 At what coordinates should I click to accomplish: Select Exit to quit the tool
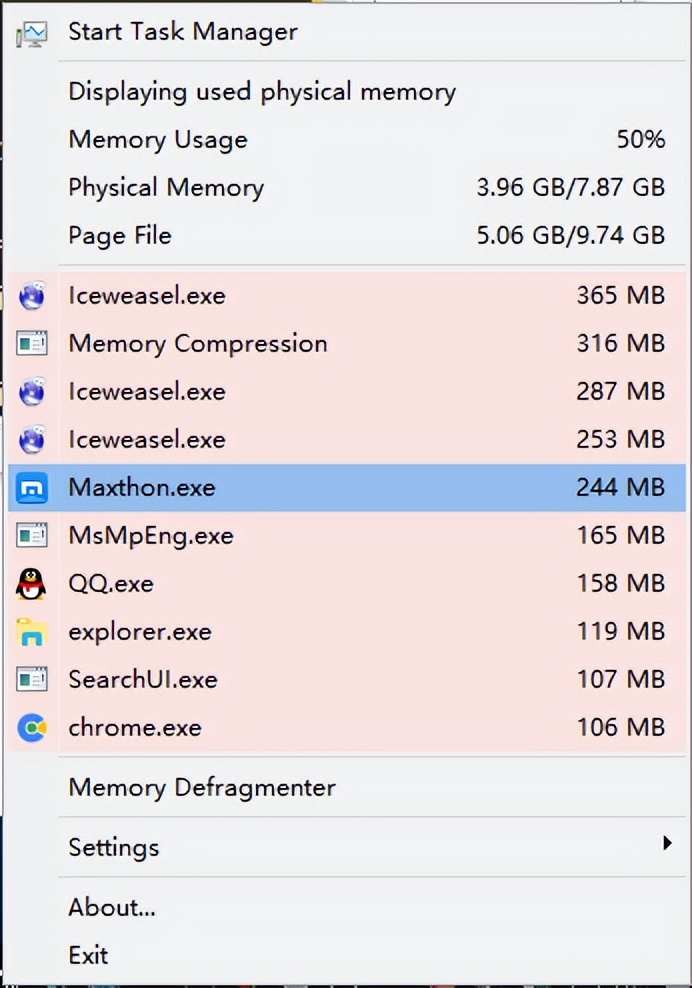pos(88,956)
